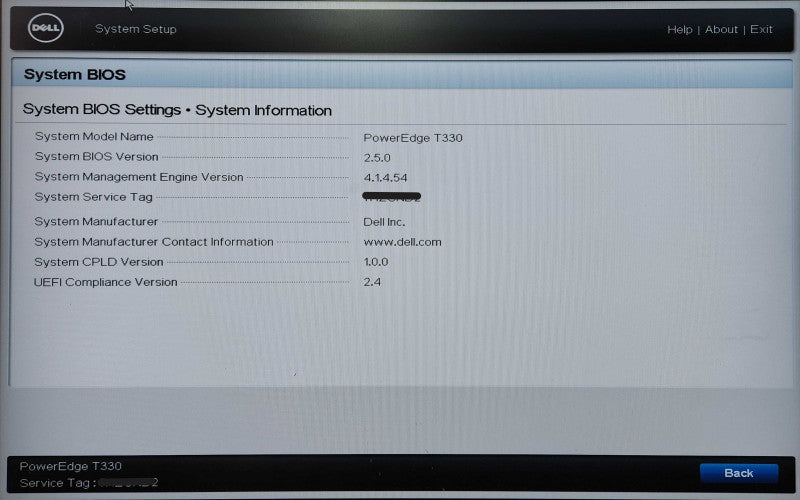Select the System CPLD Version label
This screenshot has width=800, height=500.
(98, 262)
